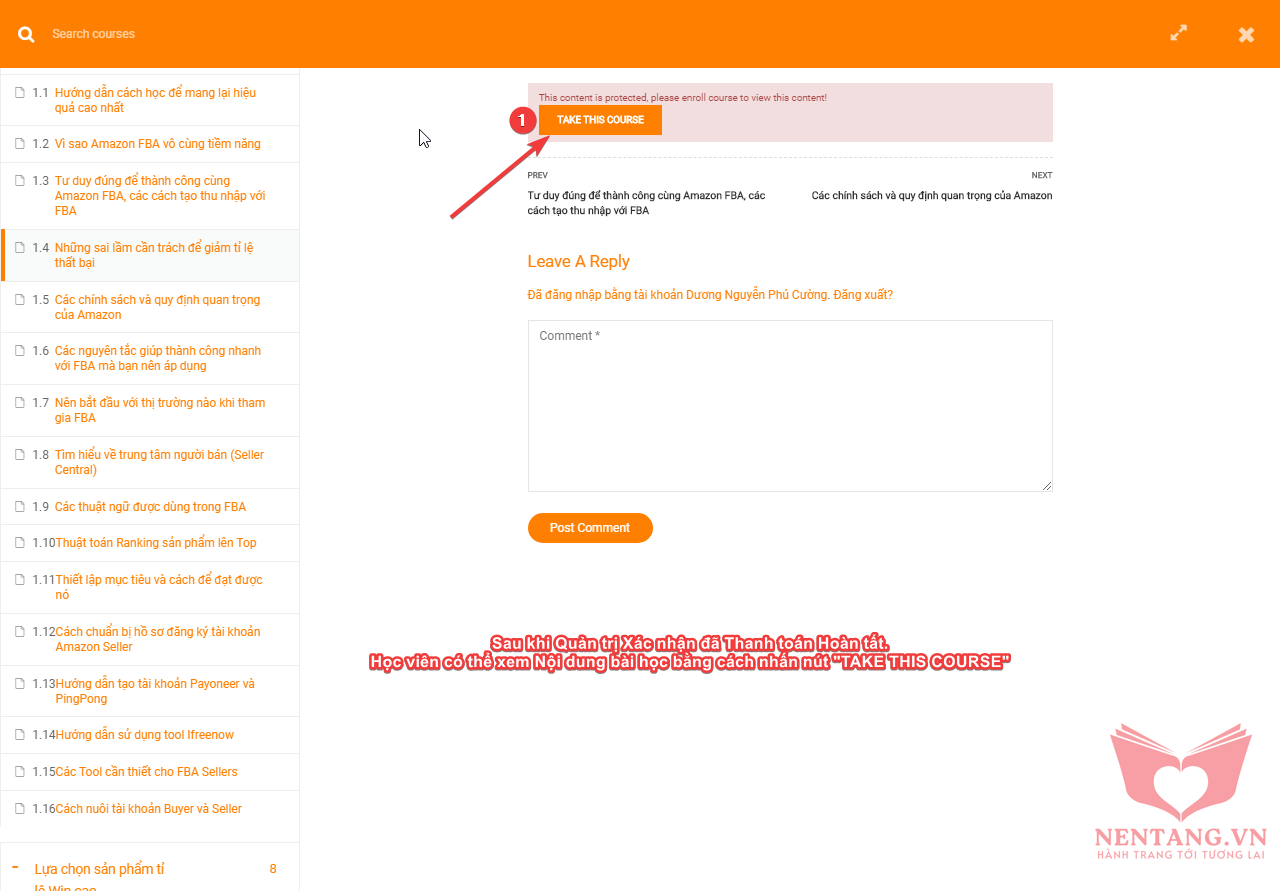
Task: Collapse the "Lựa chọn sản phẩm" section
Action: click(15, 868)
